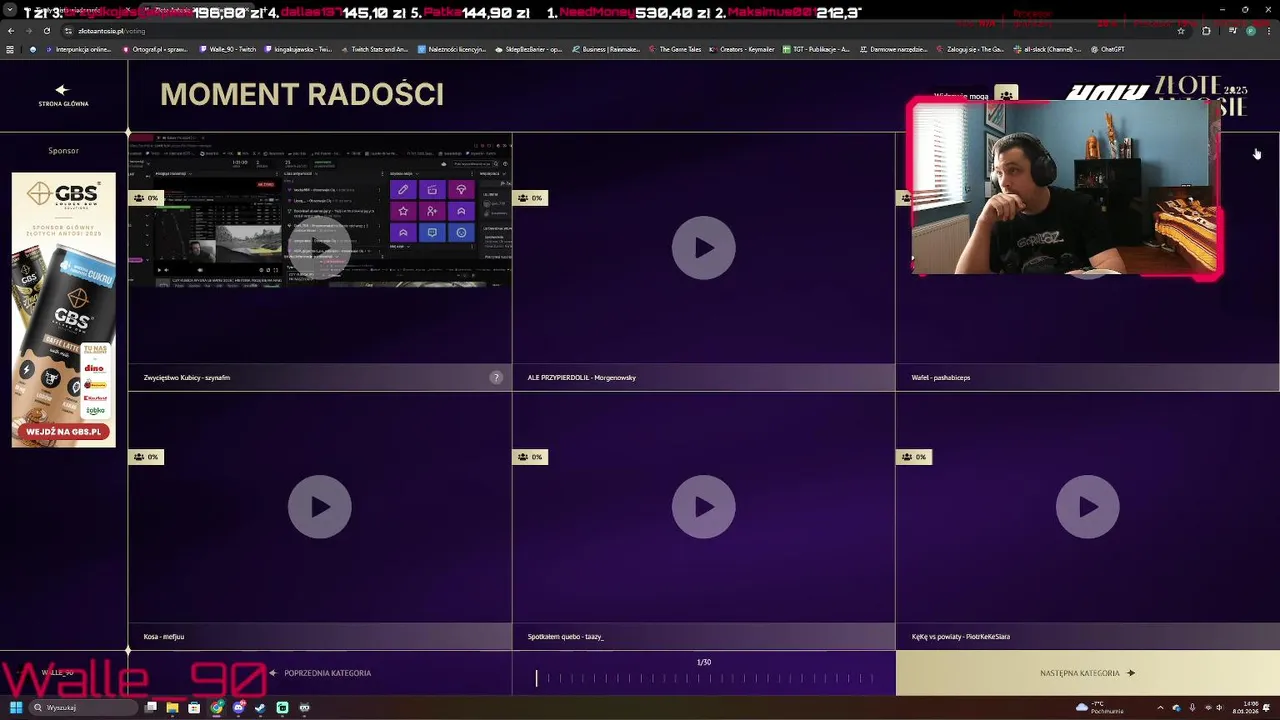Click the question mark on Zwycięstwo Kubicy
The height and width of the screenshot is (720, 1280).
[x=496, y=377]
